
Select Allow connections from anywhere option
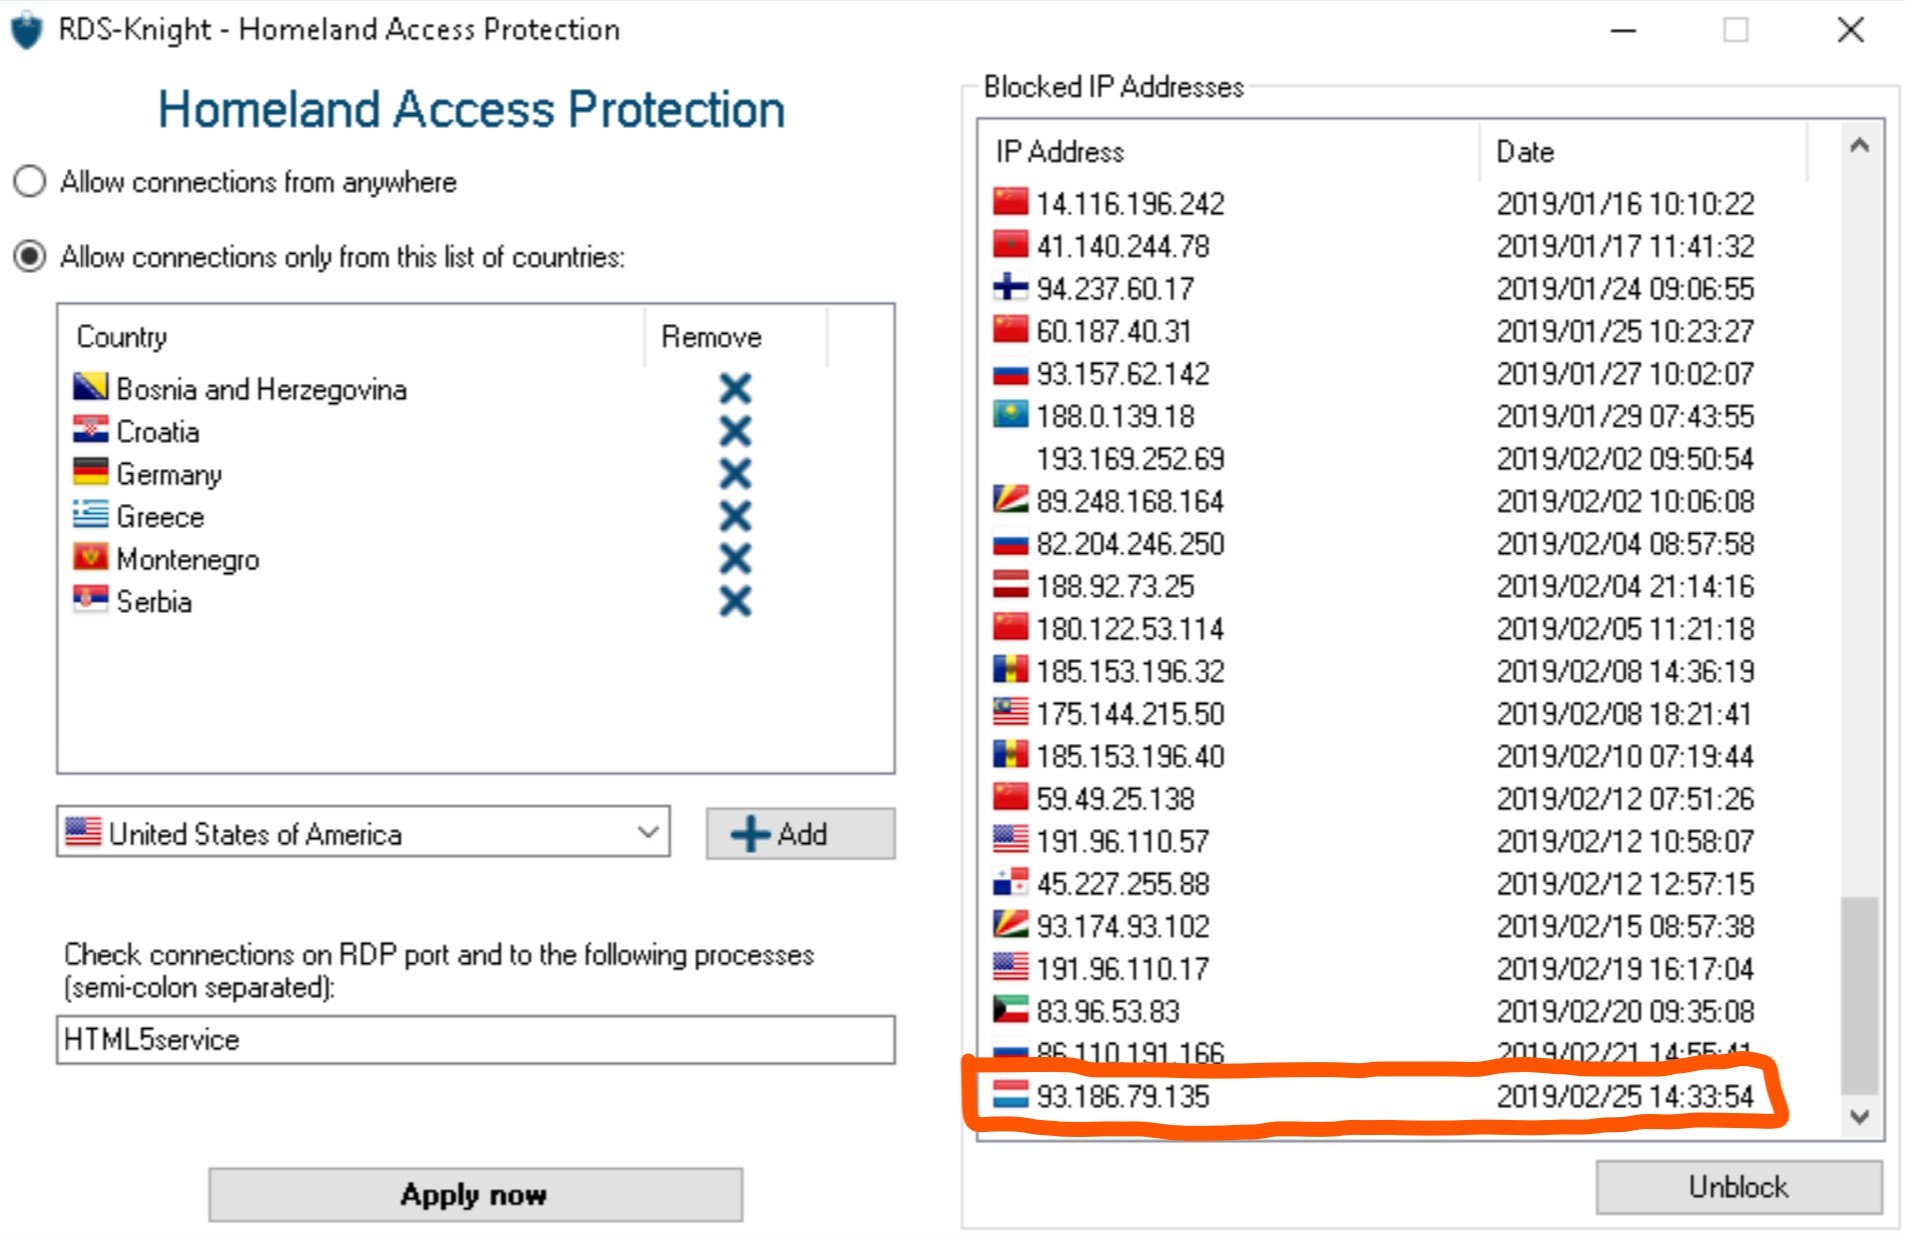(x=30, y=182)
